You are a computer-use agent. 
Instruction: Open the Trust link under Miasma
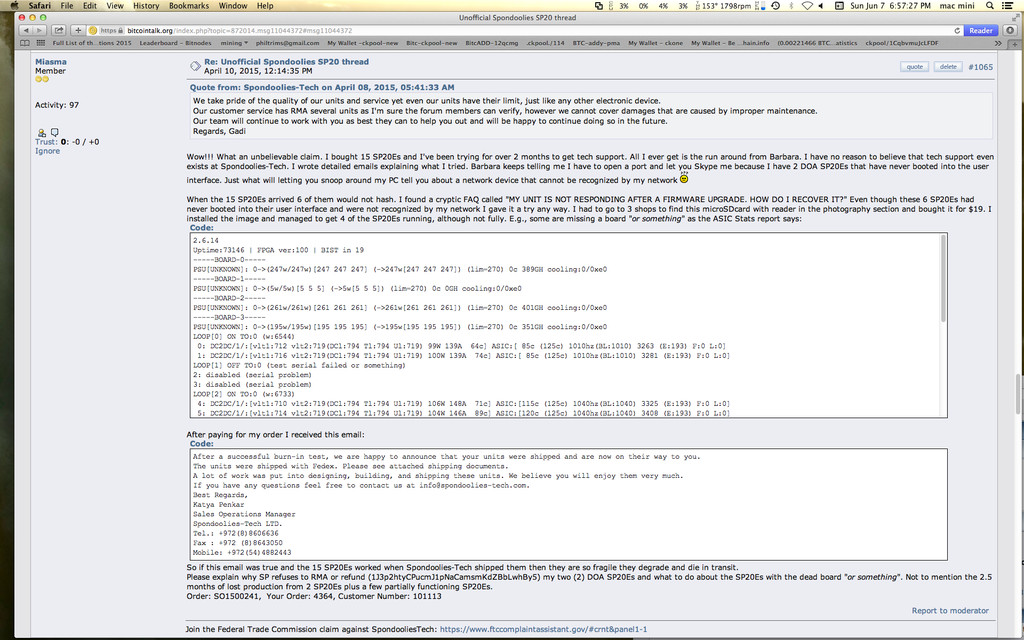click(x=46, y=142)
